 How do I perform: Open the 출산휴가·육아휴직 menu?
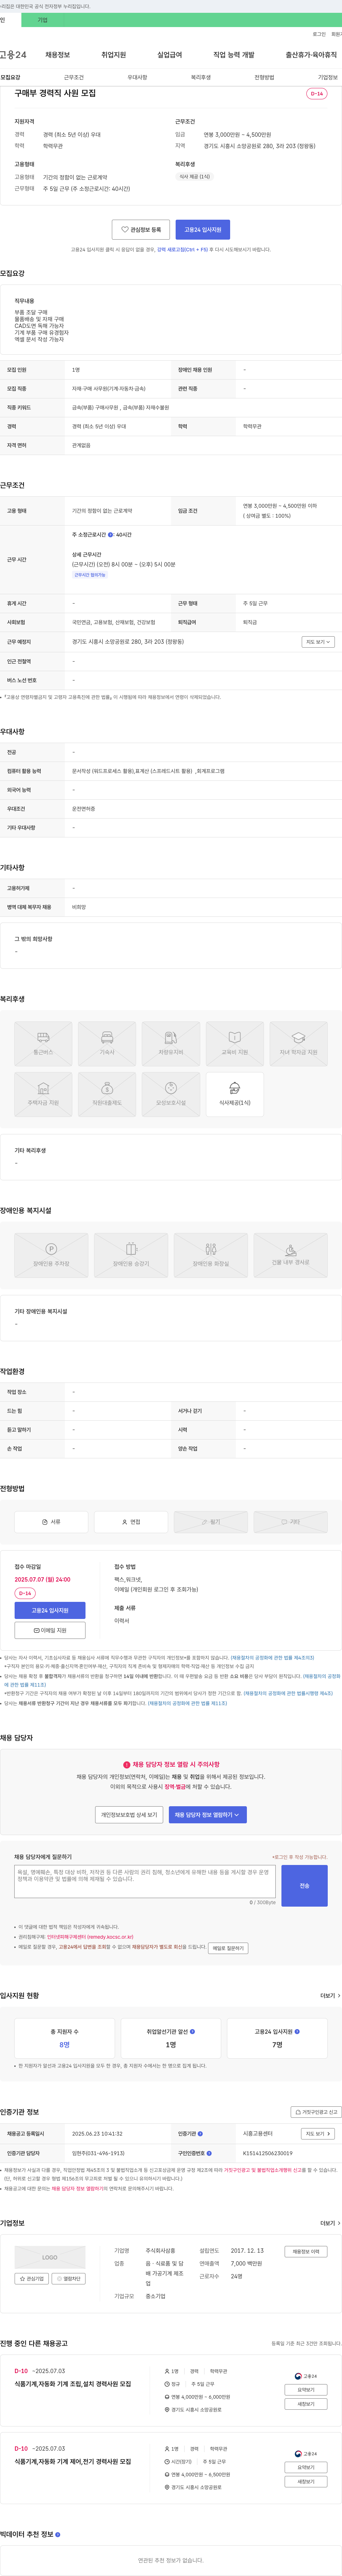pos(311,55)
